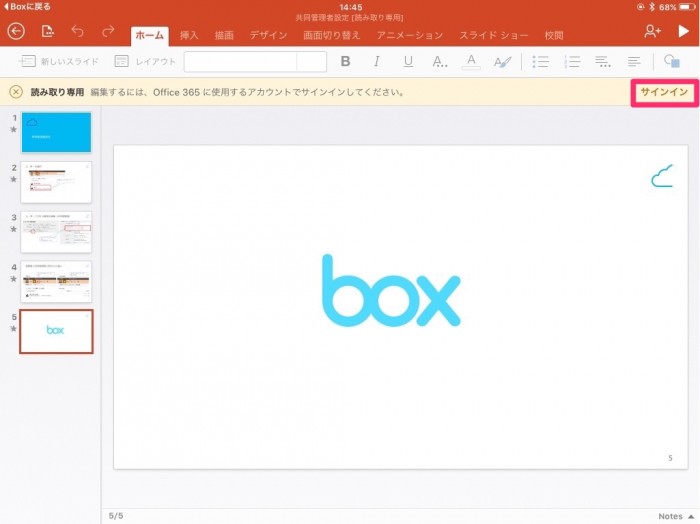Select slide 5 box thumbnail
This screenshot has height=524, width=700.
click(x=56, y=332)
